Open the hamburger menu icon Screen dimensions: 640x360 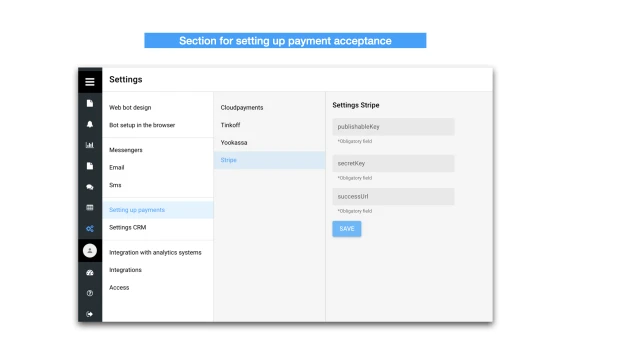(x=90, y=82)
